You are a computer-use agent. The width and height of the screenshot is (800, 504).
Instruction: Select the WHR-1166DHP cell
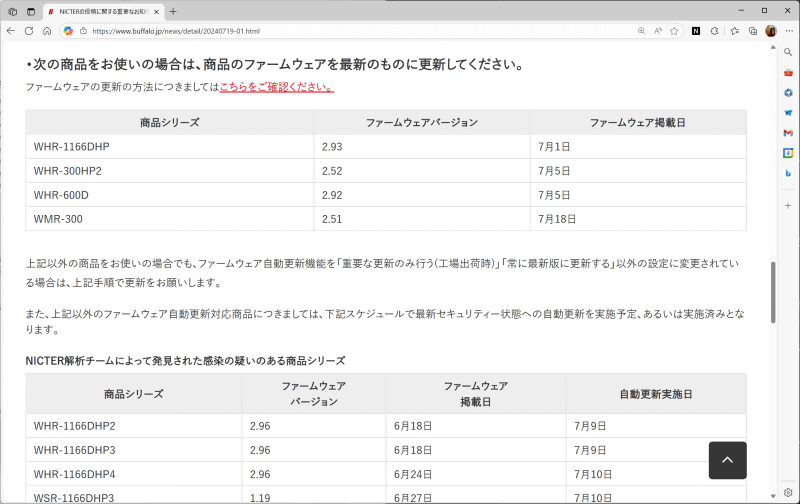click(169, 147)
